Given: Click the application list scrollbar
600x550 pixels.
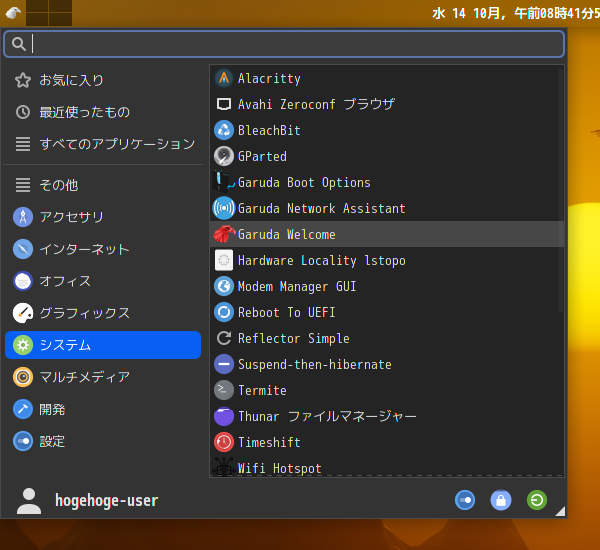Looking at the screenshot, I should click(x=561, y=191).
